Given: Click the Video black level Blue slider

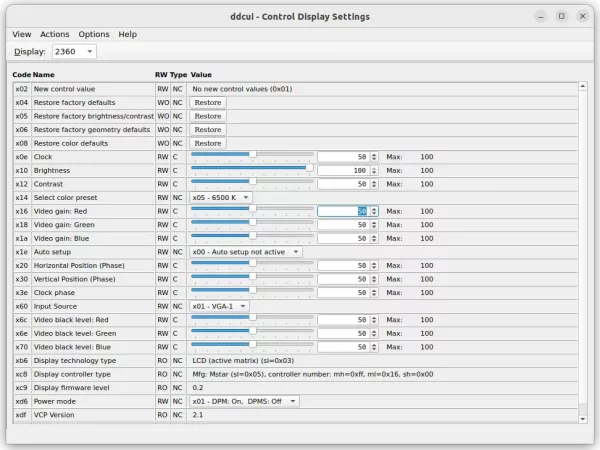Looking at the screenshot, I should [x=252, y=345].
